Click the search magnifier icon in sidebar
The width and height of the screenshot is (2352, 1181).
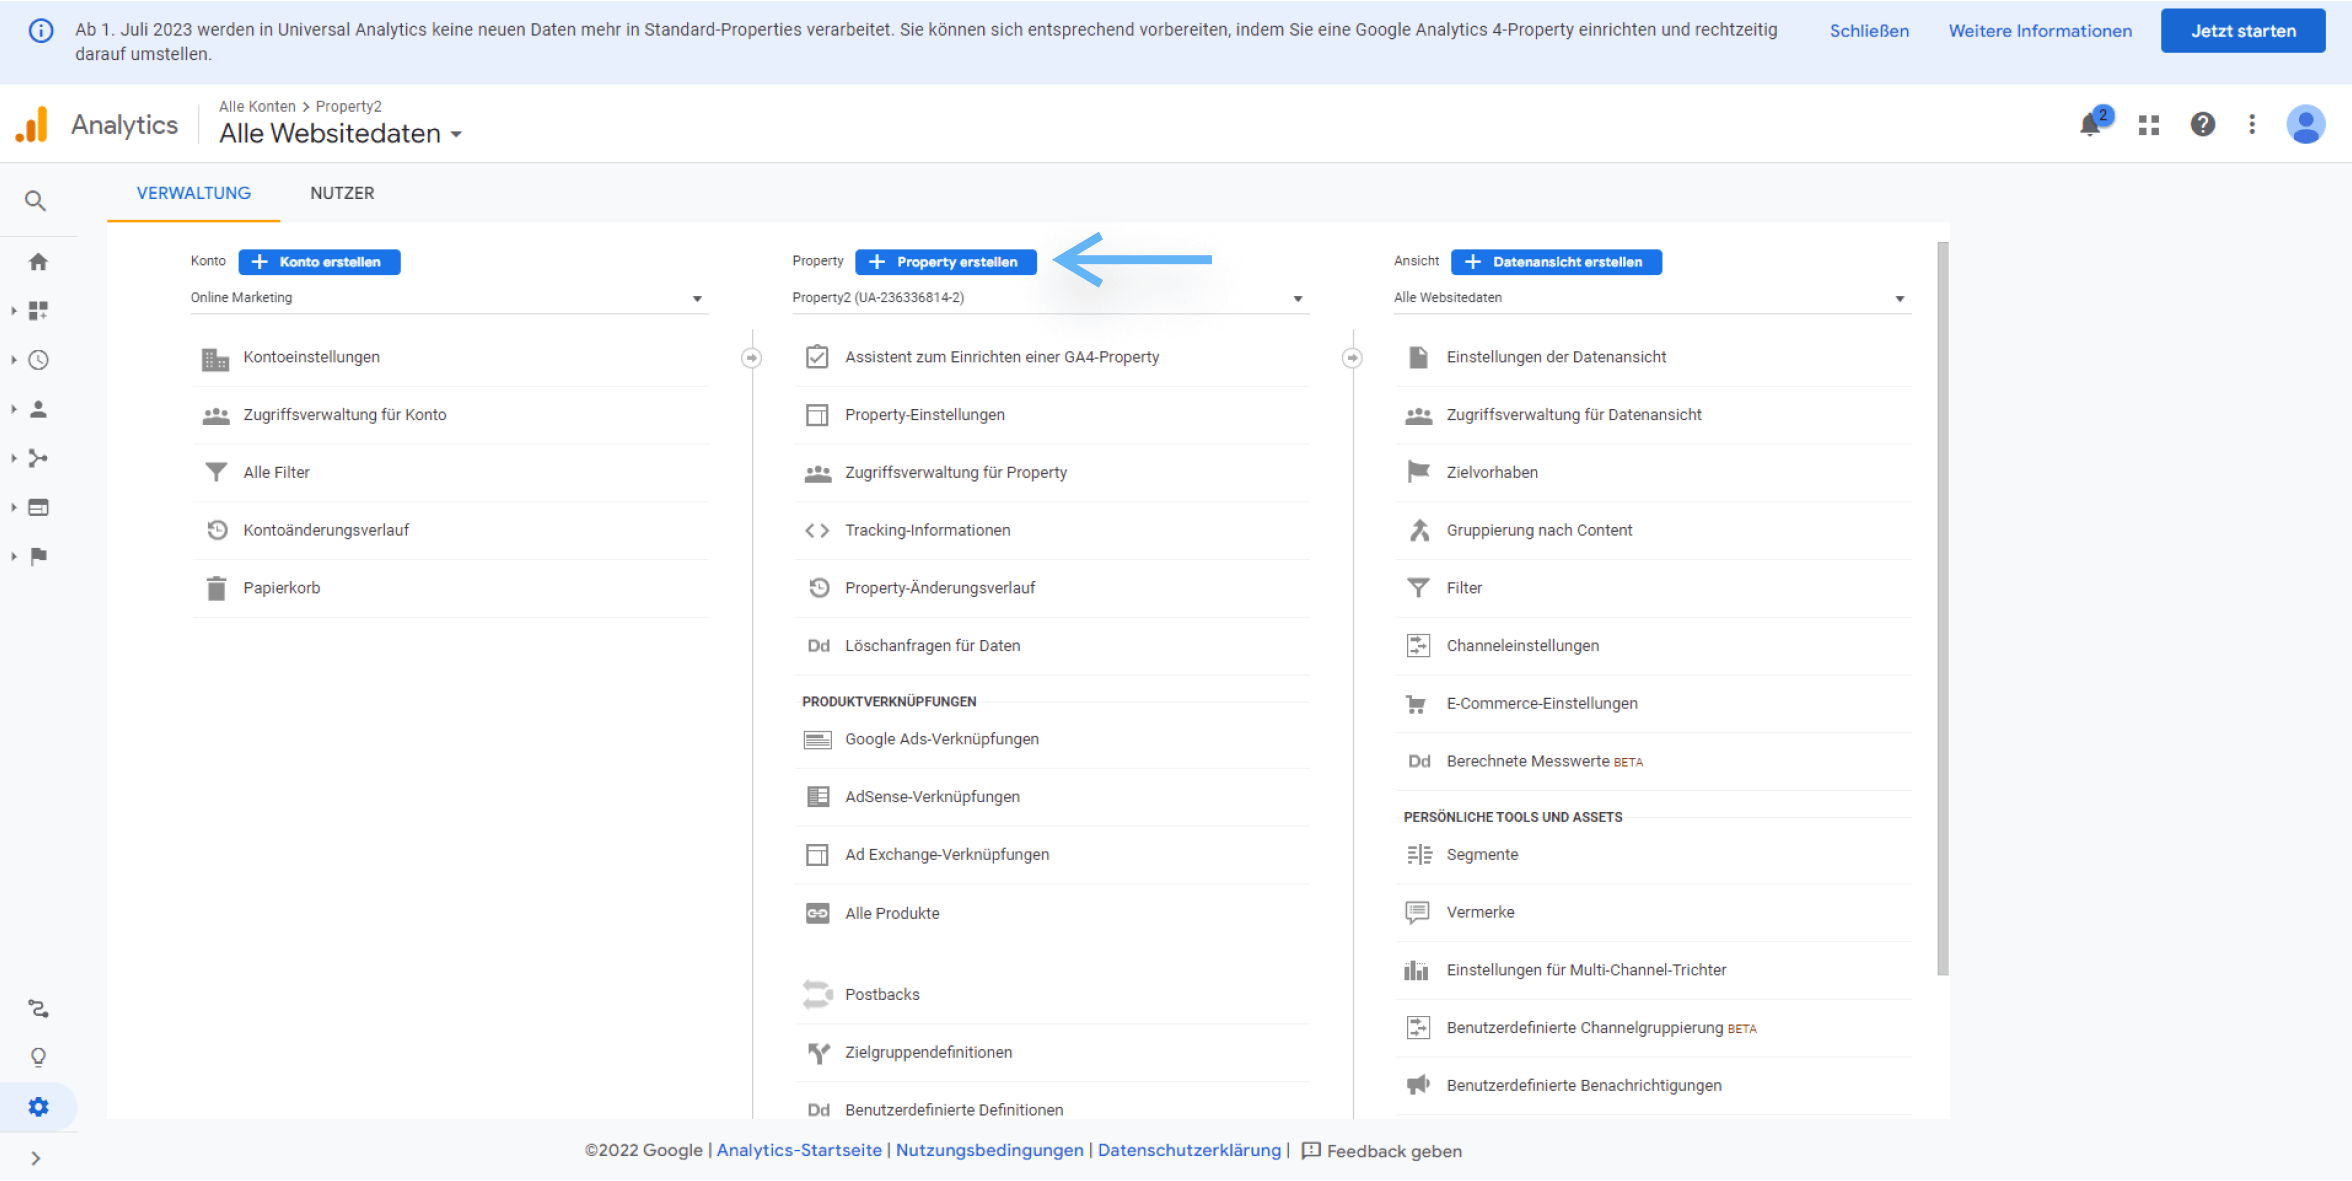point(36,201)
